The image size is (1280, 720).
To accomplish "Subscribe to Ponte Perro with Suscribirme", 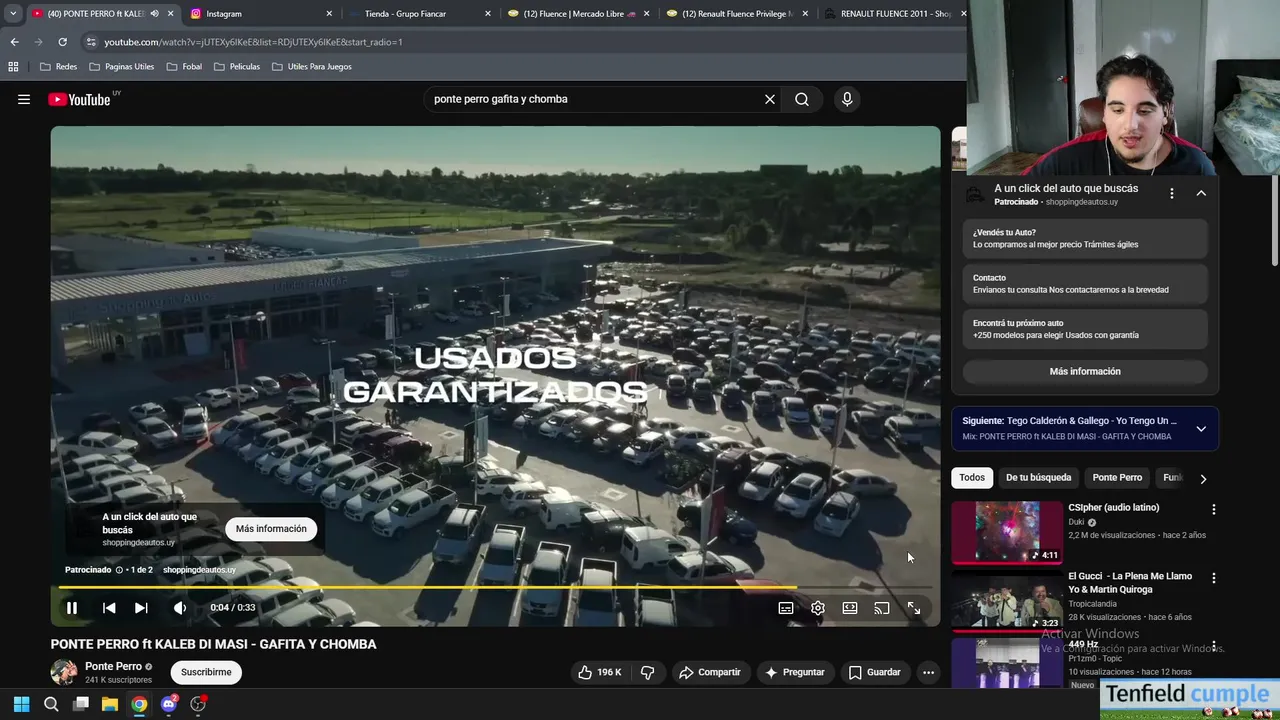I will 206,672.
